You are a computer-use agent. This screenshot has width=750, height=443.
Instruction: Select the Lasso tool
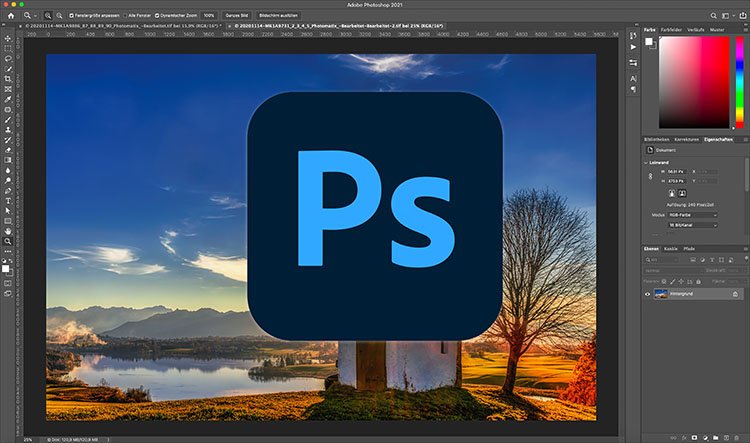coord(8,58)
